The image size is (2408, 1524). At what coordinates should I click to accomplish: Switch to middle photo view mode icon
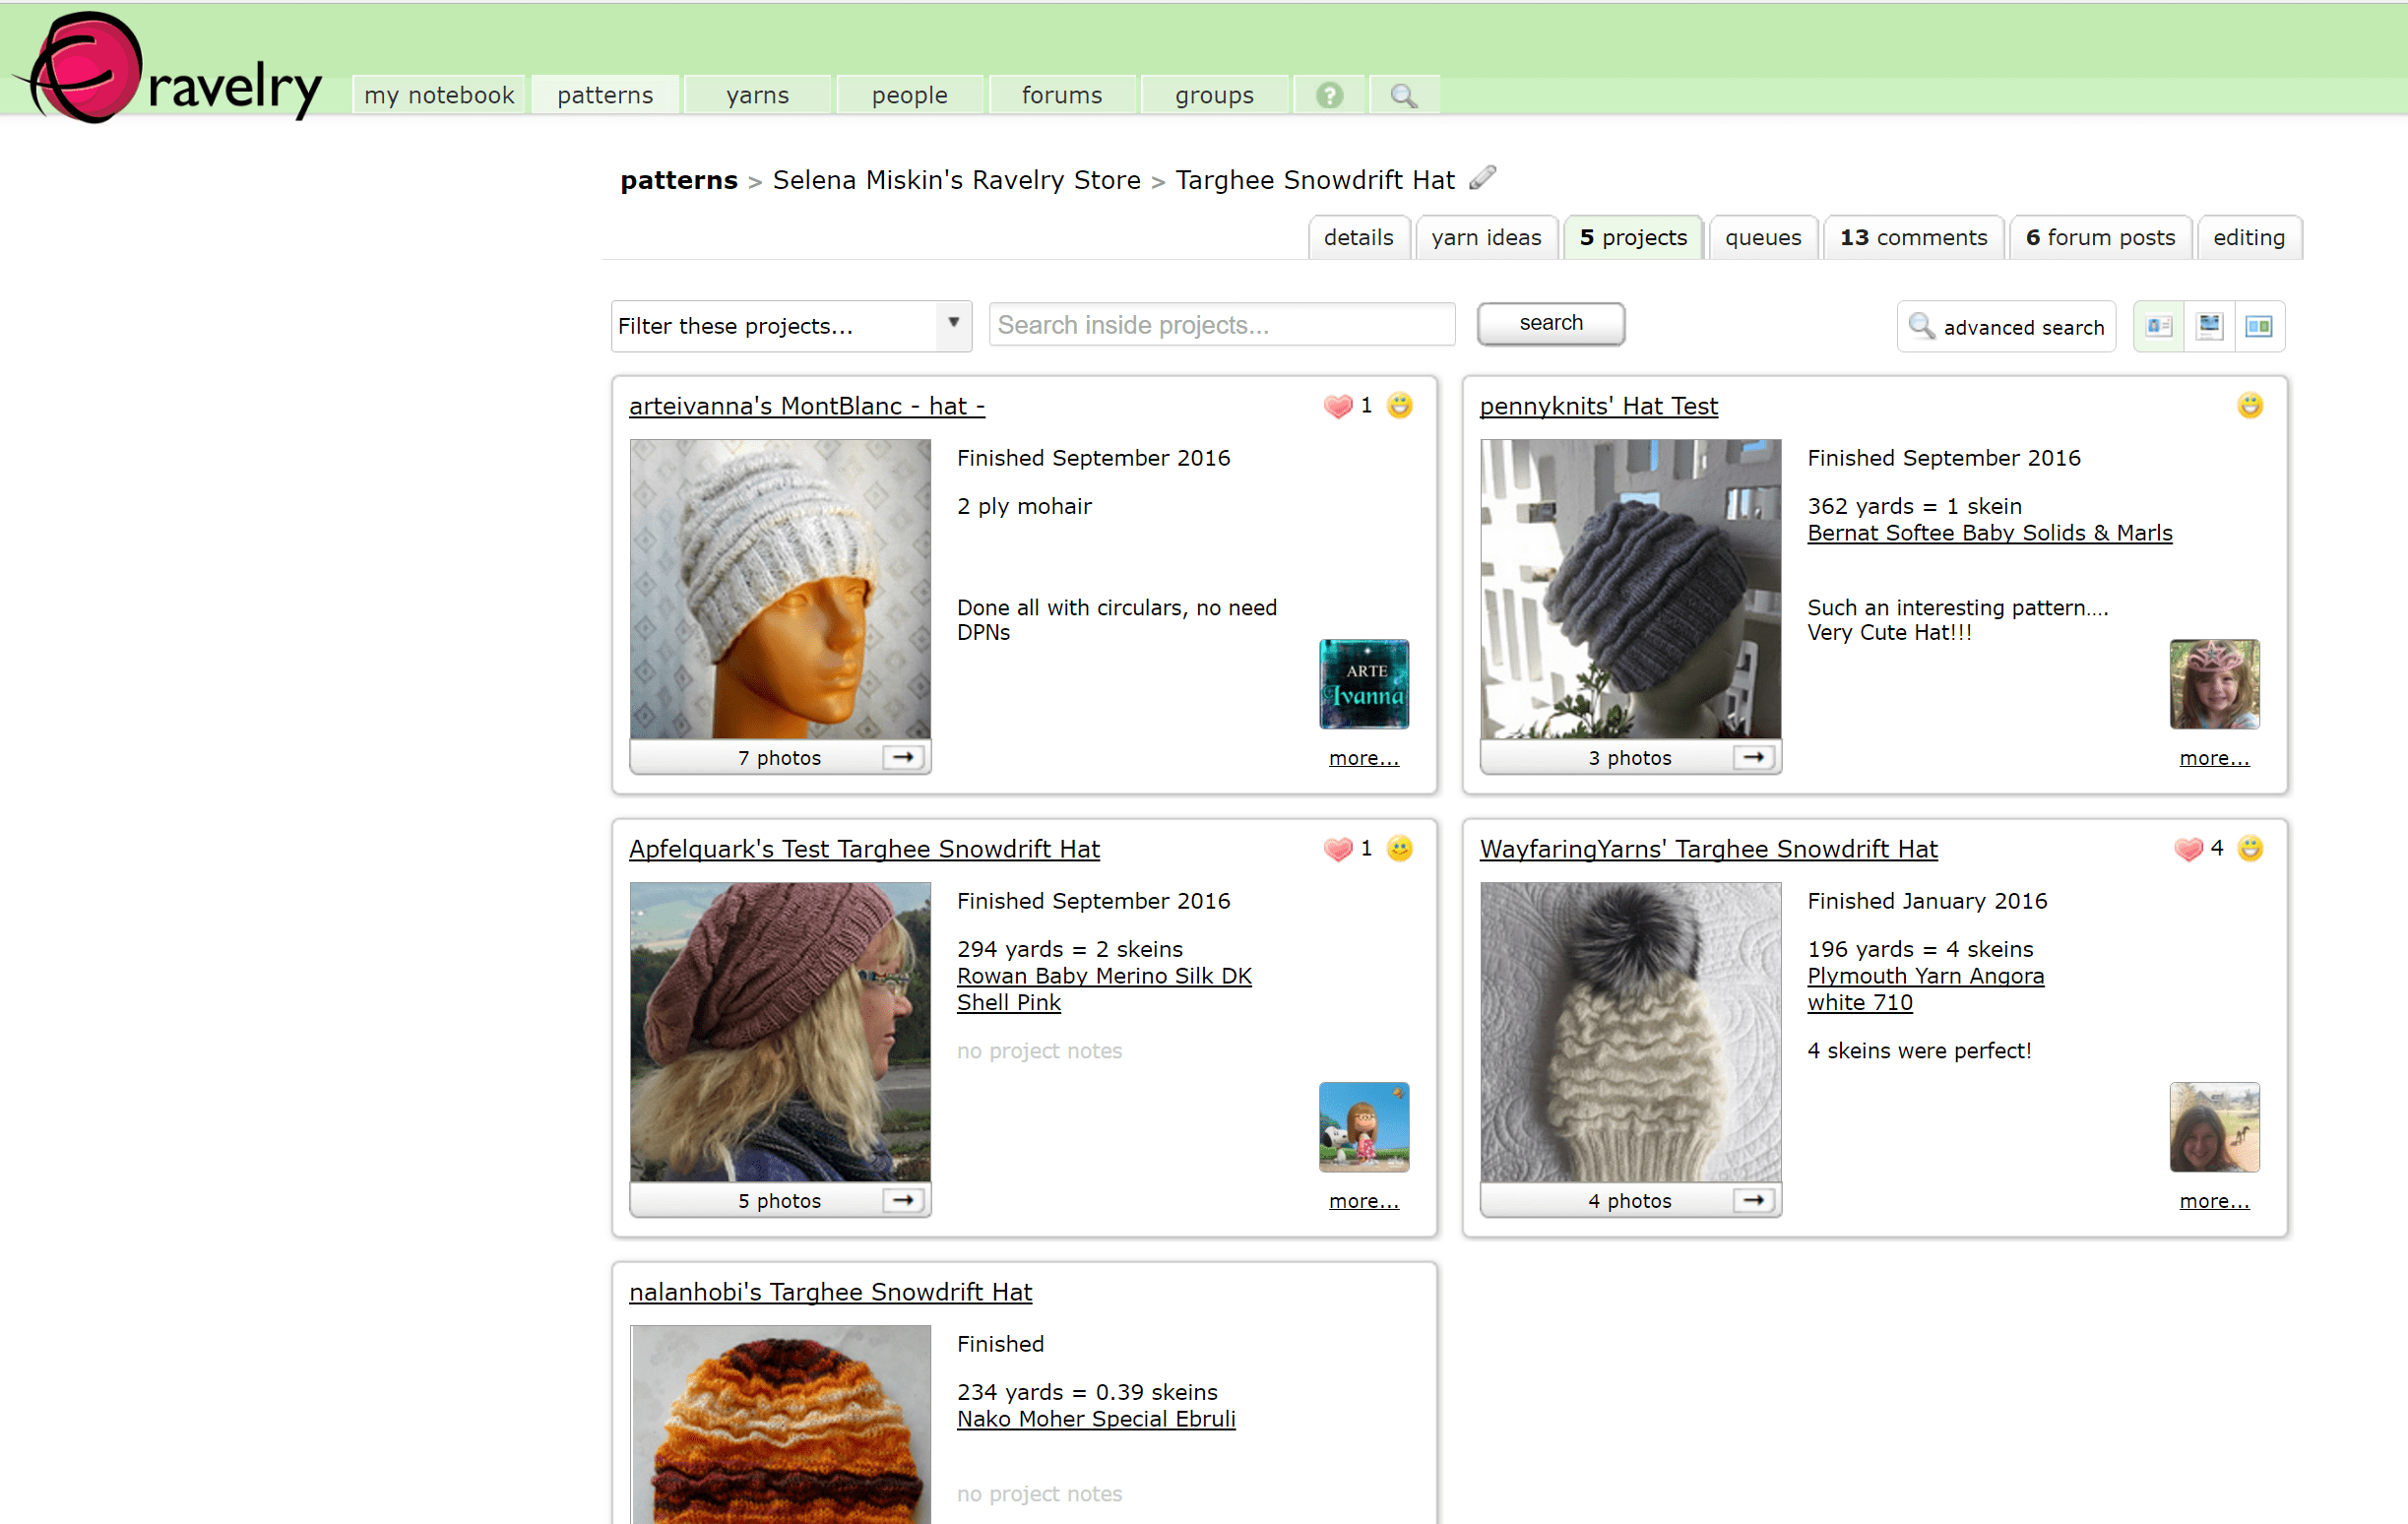(2209, 326)
